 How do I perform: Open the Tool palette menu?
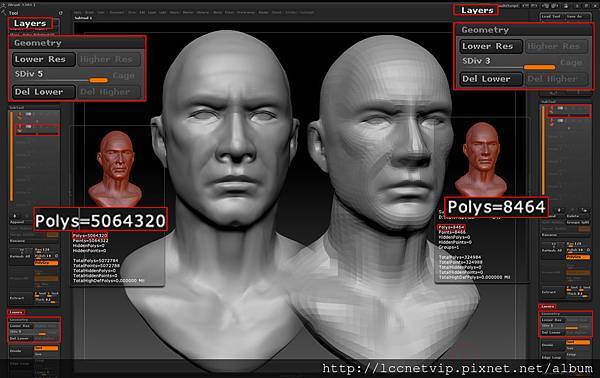(14, 13)
